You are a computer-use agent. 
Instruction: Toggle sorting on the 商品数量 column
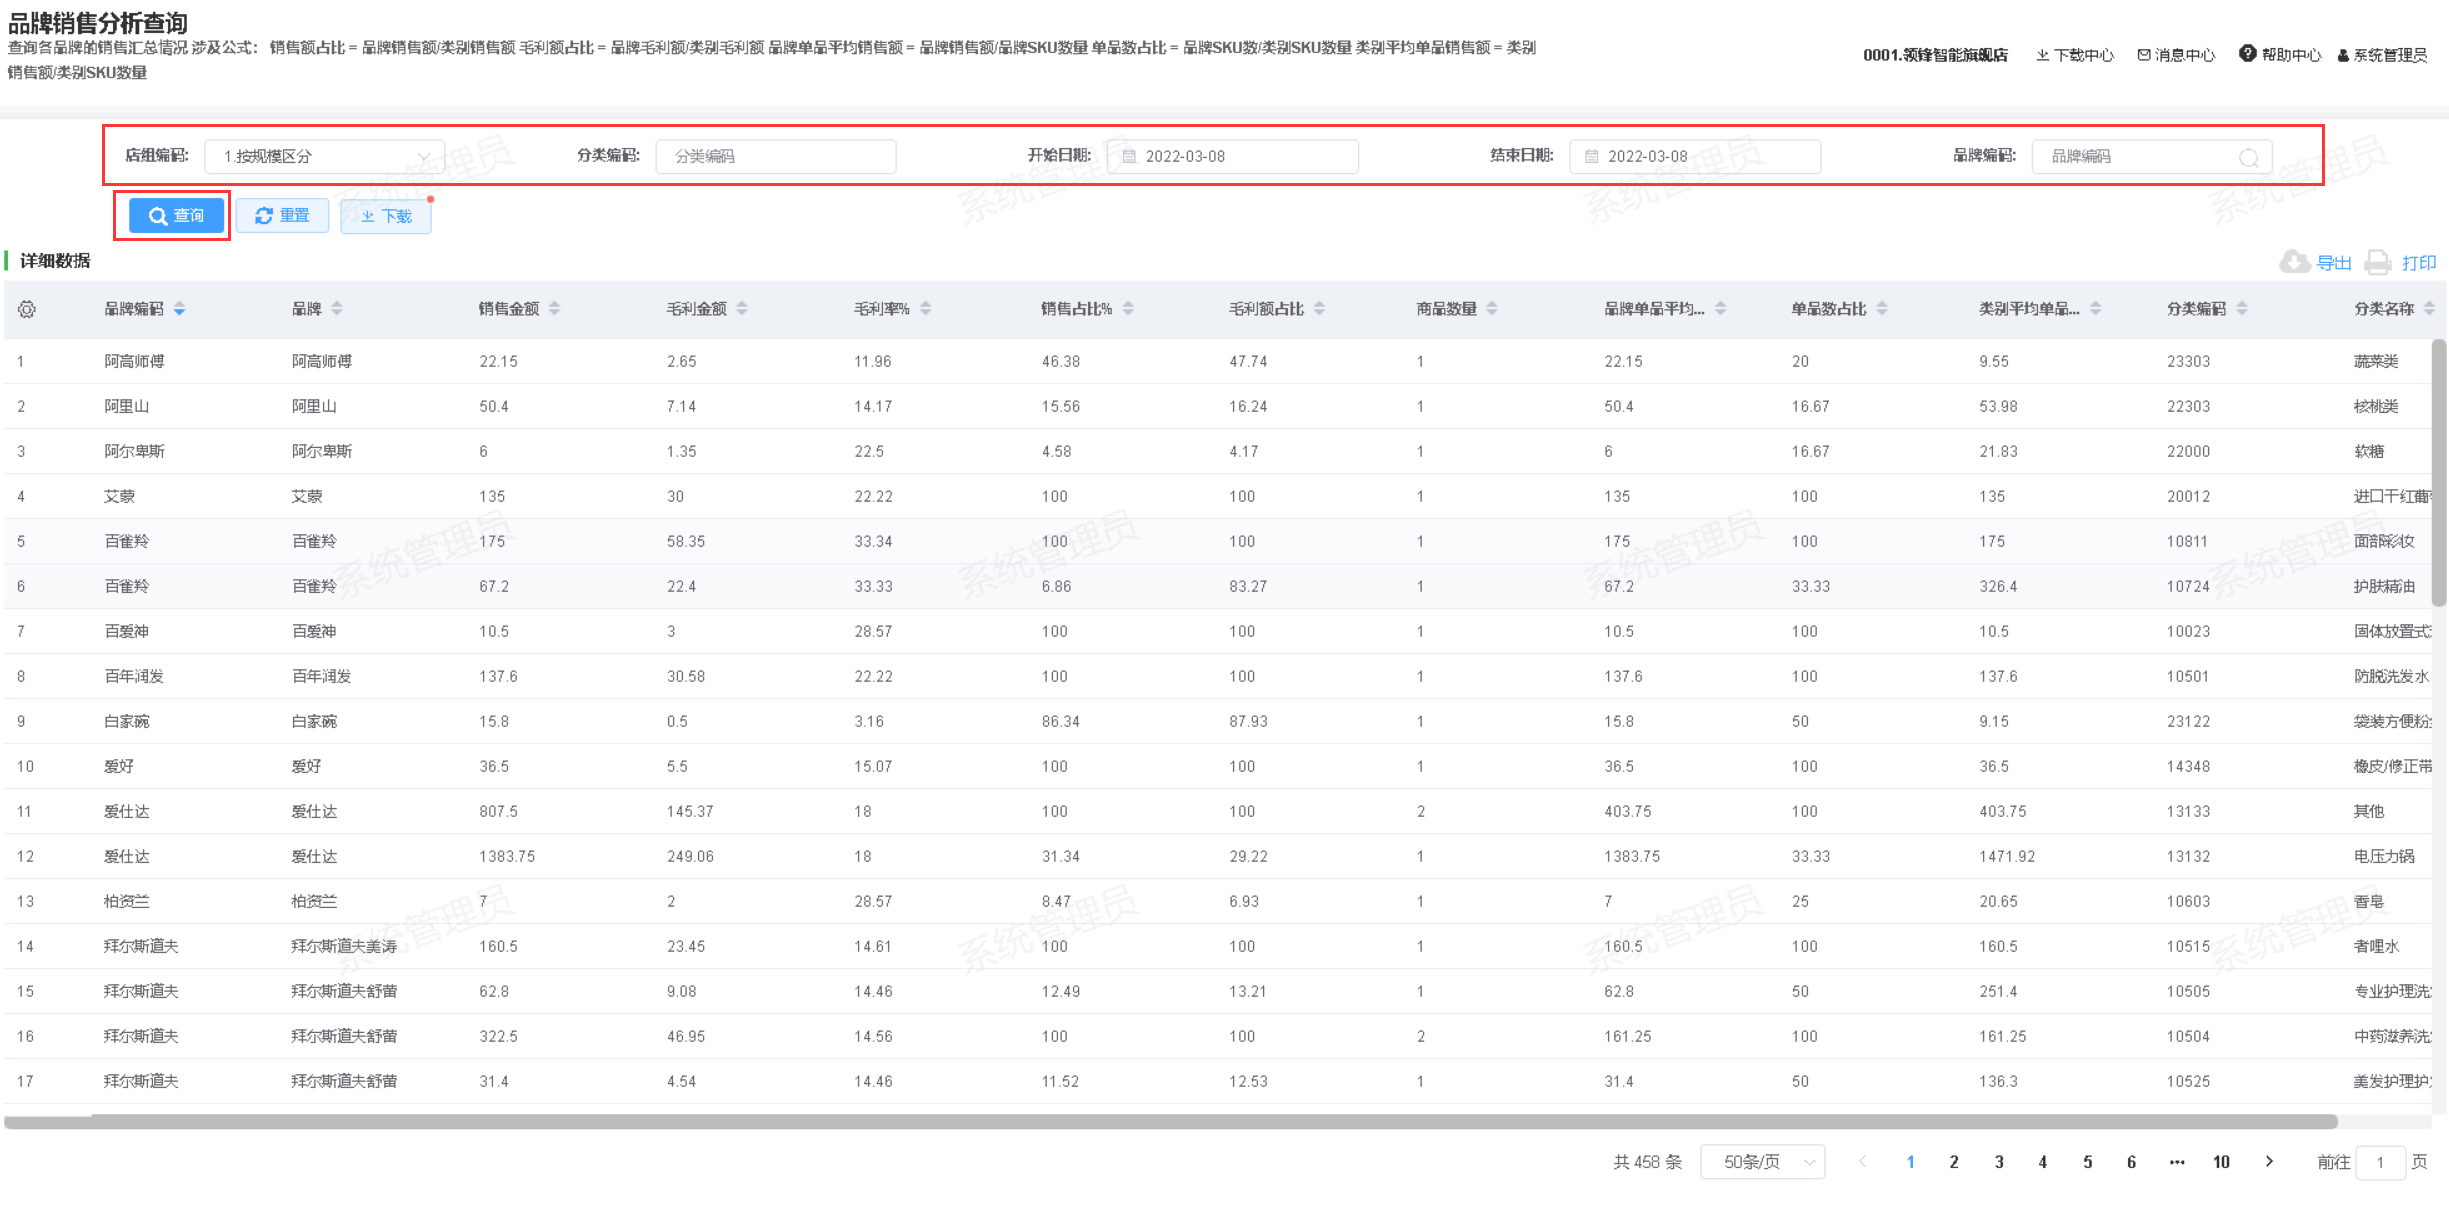tap(1492, 309)
